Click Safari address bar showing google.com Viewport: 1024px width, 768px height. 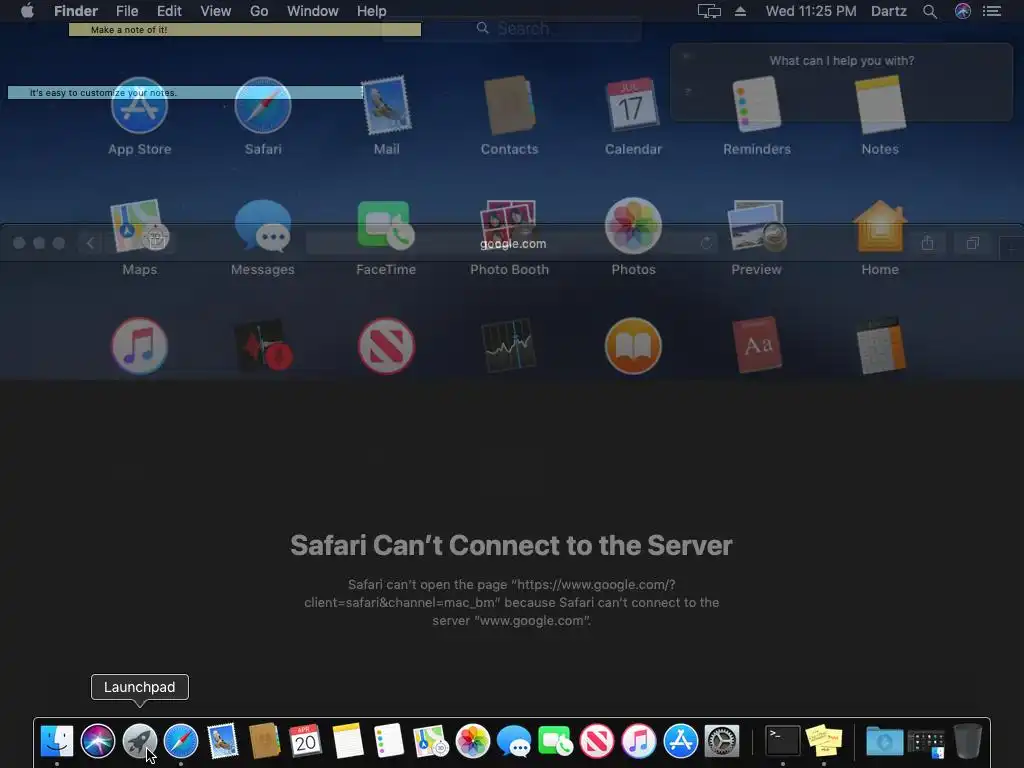[x=512, y=244]
